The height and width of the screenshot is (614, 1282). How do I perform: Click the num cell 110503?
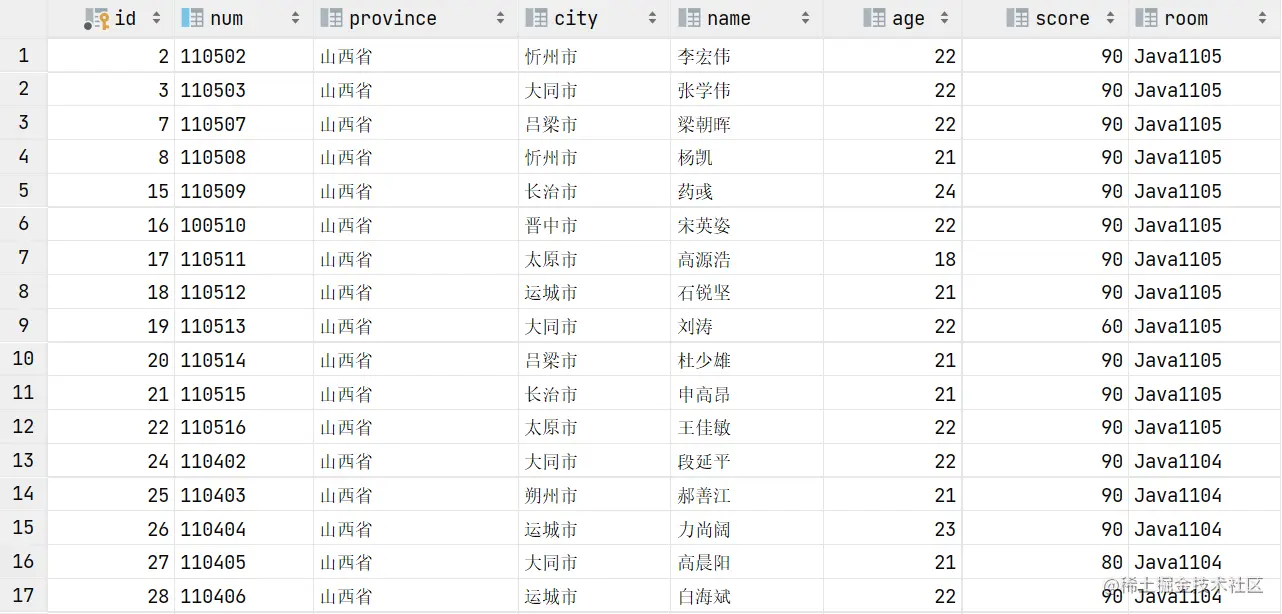pos(213,90)
